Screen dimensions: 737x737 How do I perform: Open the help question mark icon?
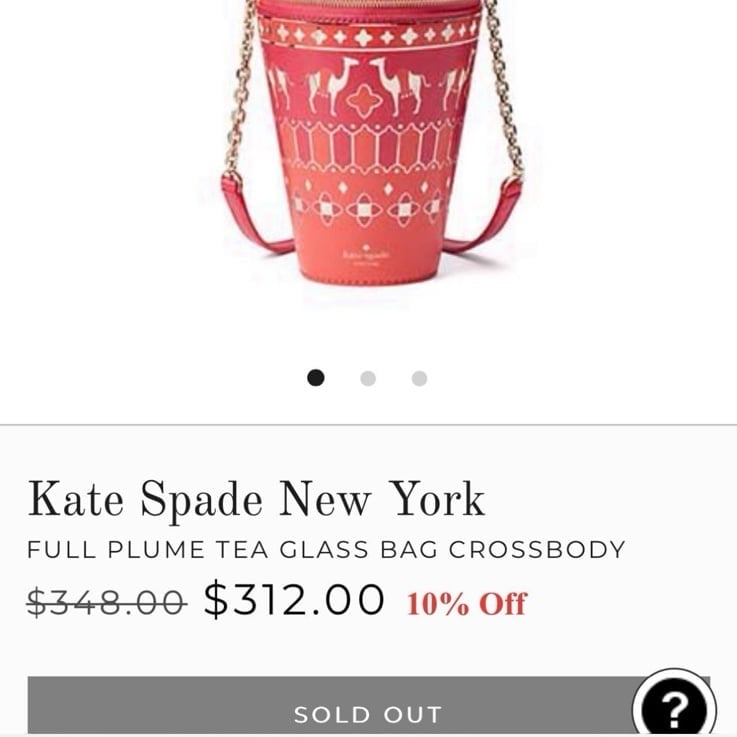(x=674, y=707)
